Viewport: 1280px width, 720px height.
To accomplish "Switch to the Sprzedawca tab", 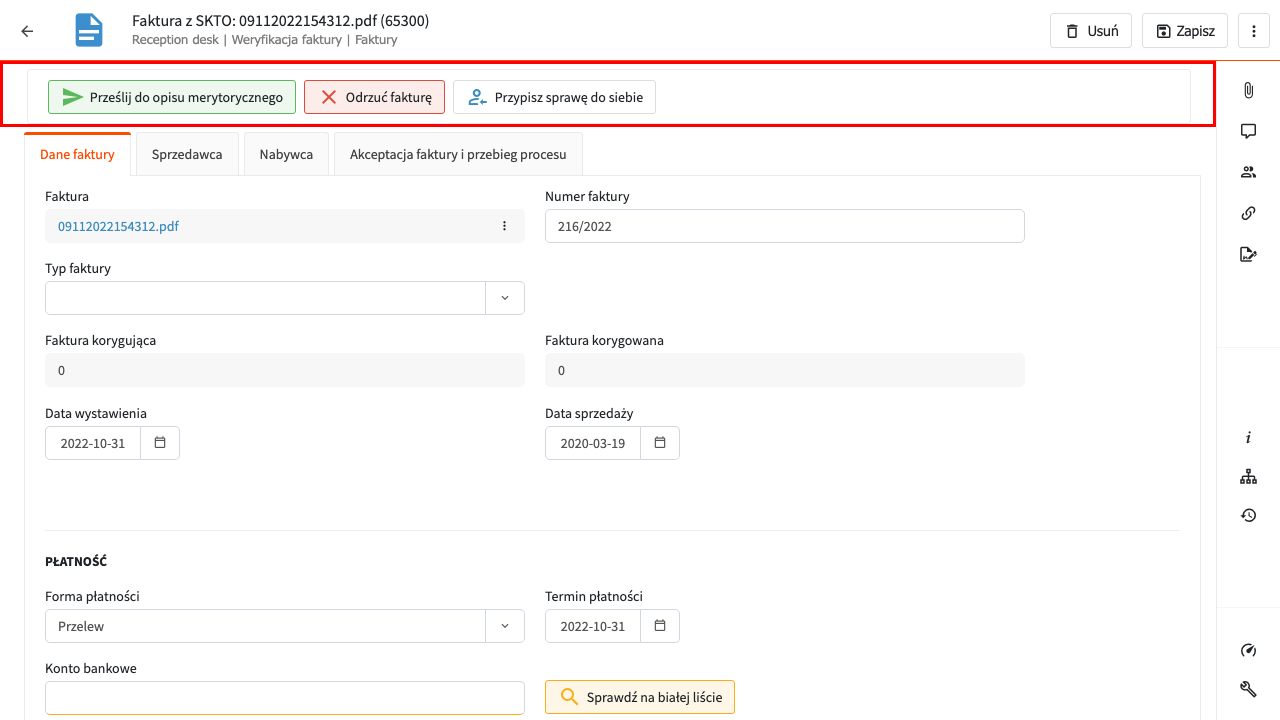I will pos(187,155).
